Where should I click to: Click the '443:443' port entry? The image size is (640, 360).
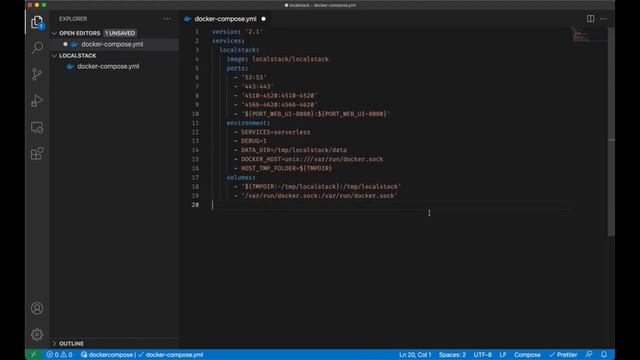tap(257, 87)
